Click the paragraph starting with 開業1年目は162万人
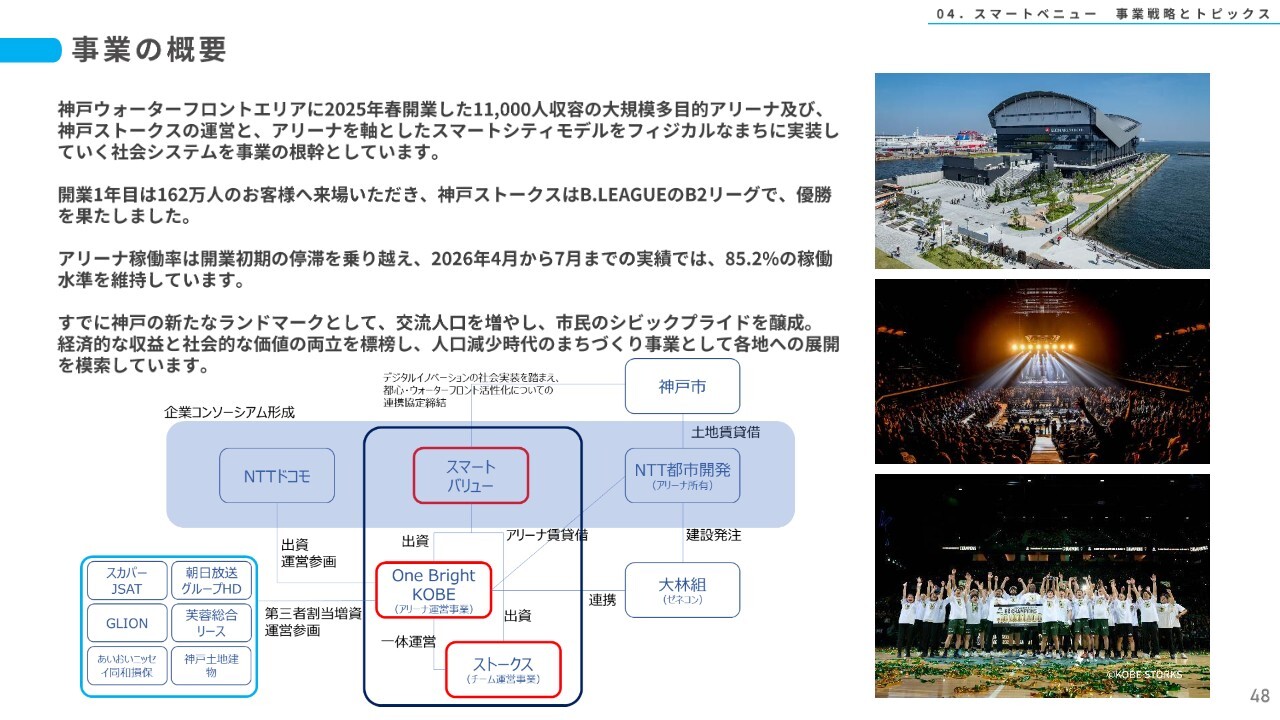Viewport: 1280px width, 720px height. [x=445, y=205]
